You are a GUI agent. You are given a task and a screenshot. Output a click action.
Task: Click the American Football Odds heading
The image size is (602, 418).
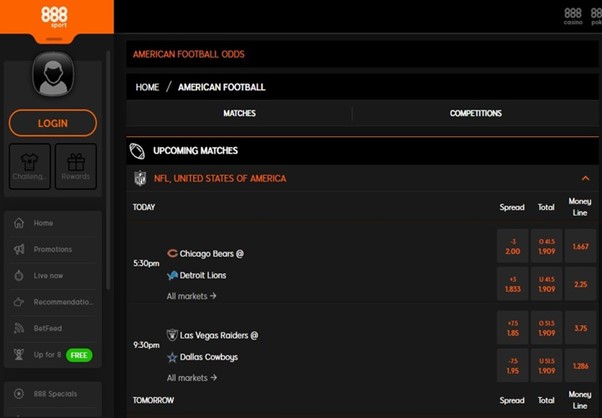point(189,54)
